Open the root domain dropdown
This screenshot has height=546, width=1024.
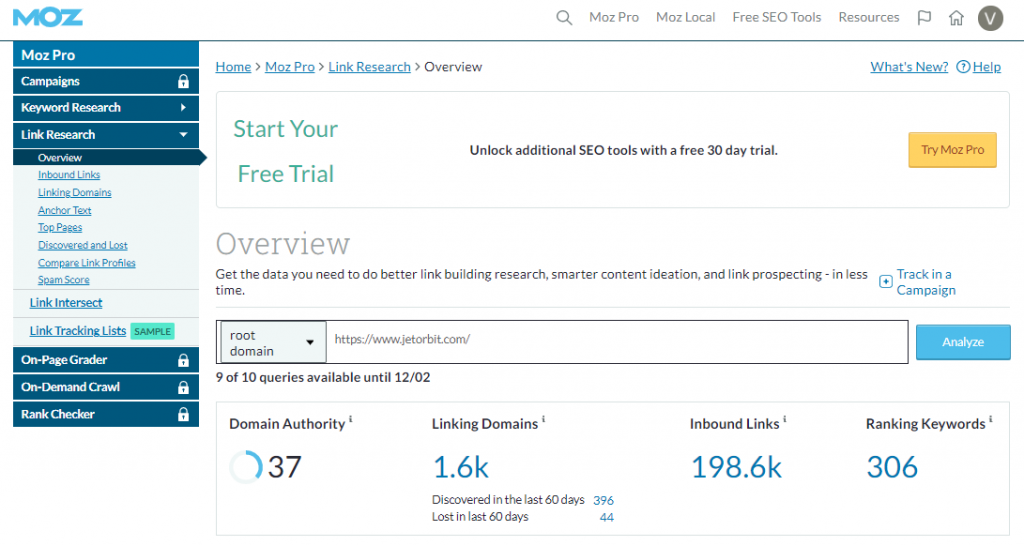click(x=273, y=342)
